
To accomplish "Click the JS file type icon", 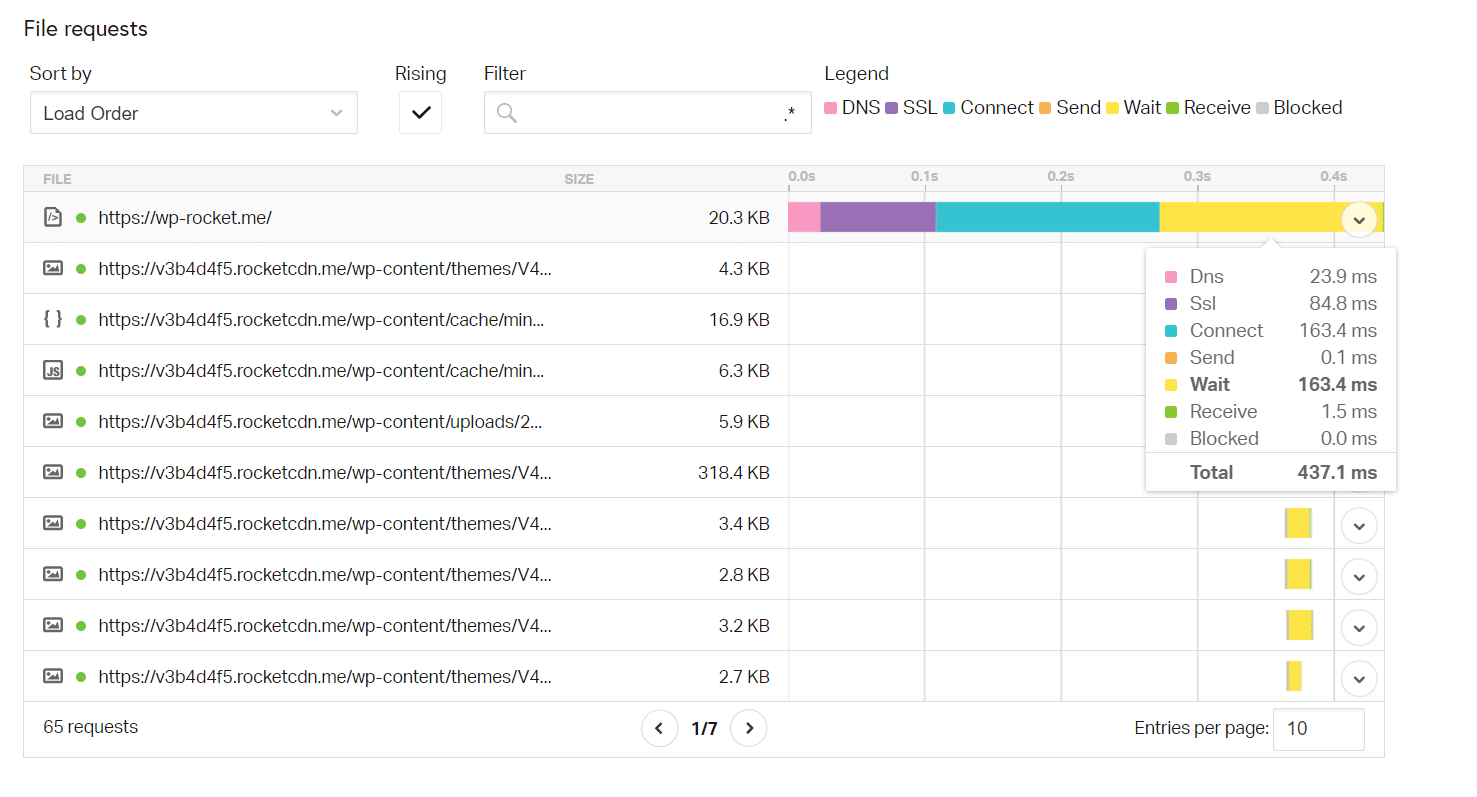I will 53,371.
